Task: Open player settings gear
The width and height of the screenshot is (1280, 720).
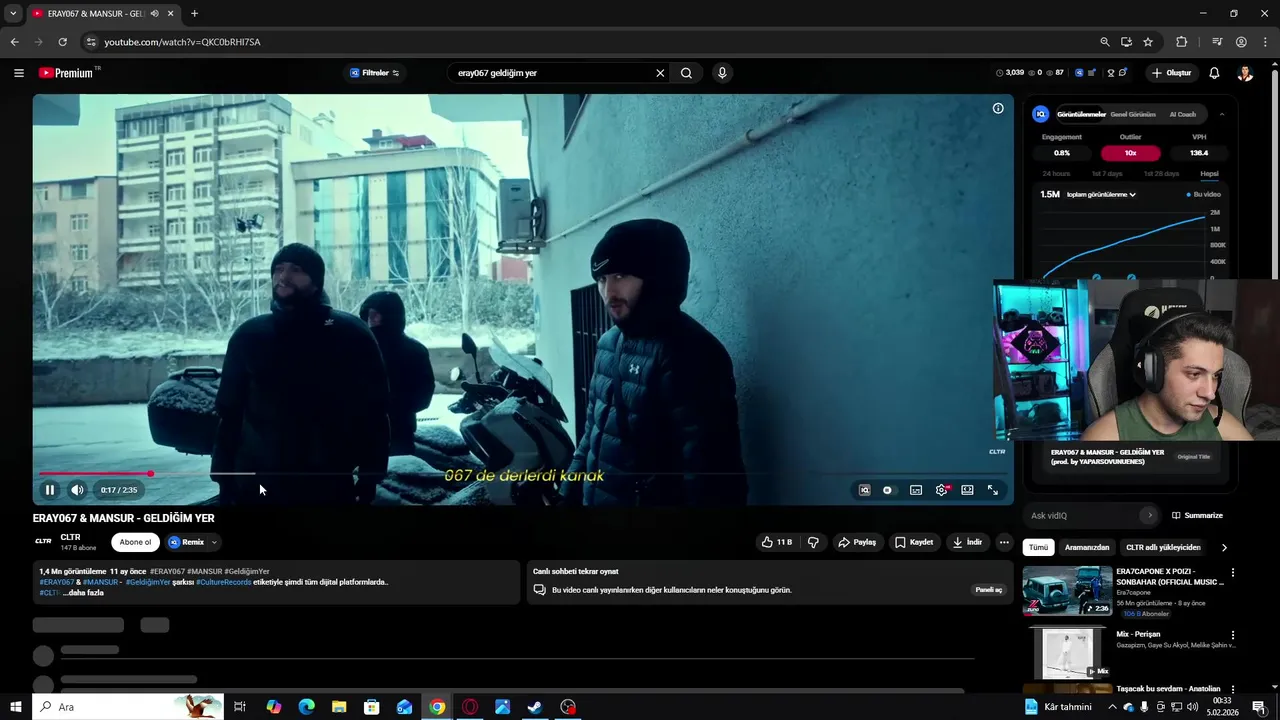Action: pyautogui.click(x=942, y=490)
